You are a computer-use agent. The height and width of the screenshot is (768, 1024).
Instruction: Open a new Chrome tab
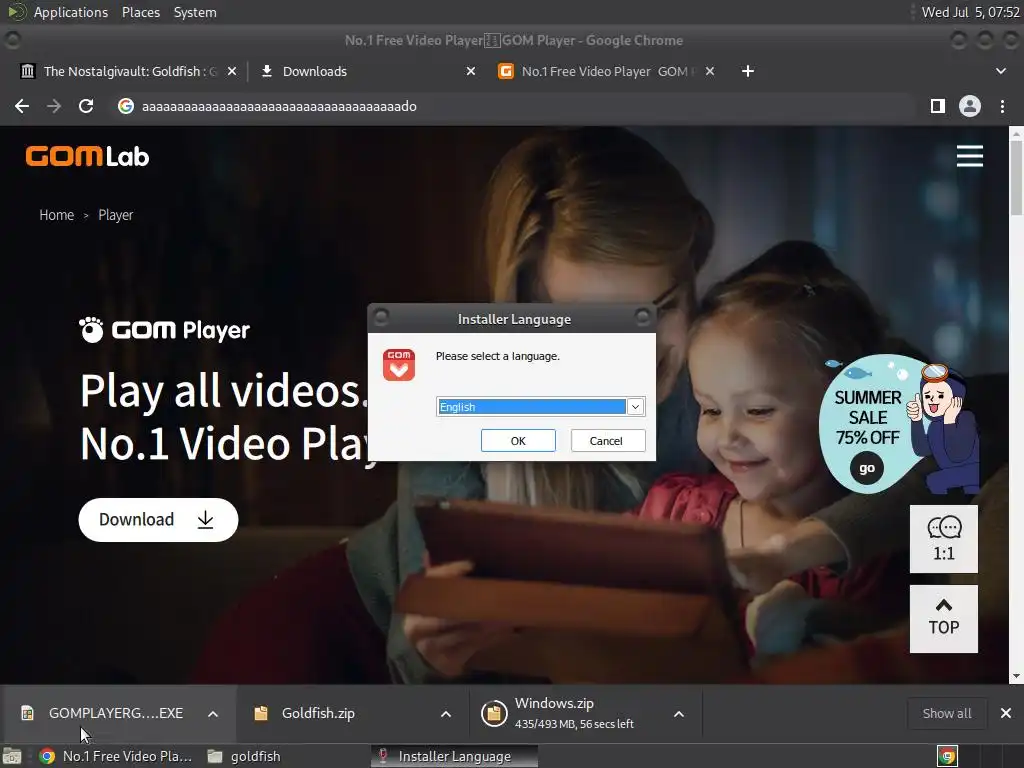pyautogui.click(x=748, y=71)
